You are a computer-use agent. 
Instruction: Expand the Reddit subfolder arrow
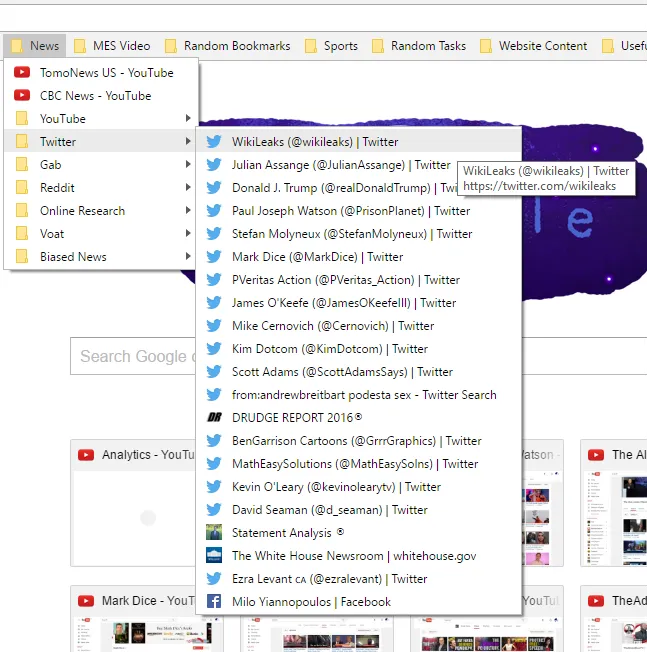coord(188,187)
